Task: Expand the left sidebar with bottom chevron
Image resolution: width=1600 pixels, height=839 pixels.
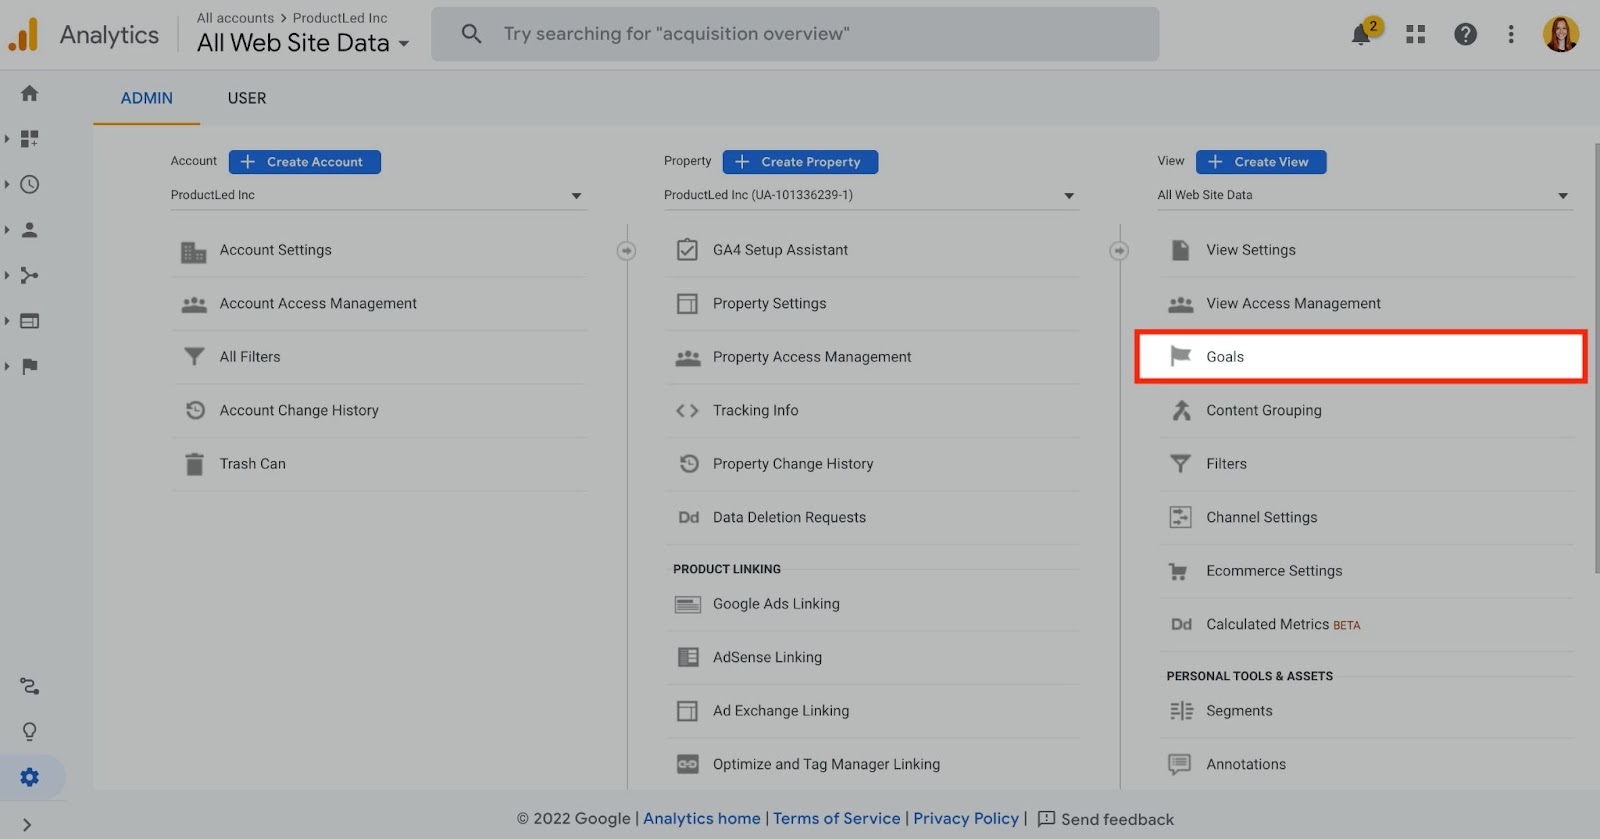Action: click(27, 825)
